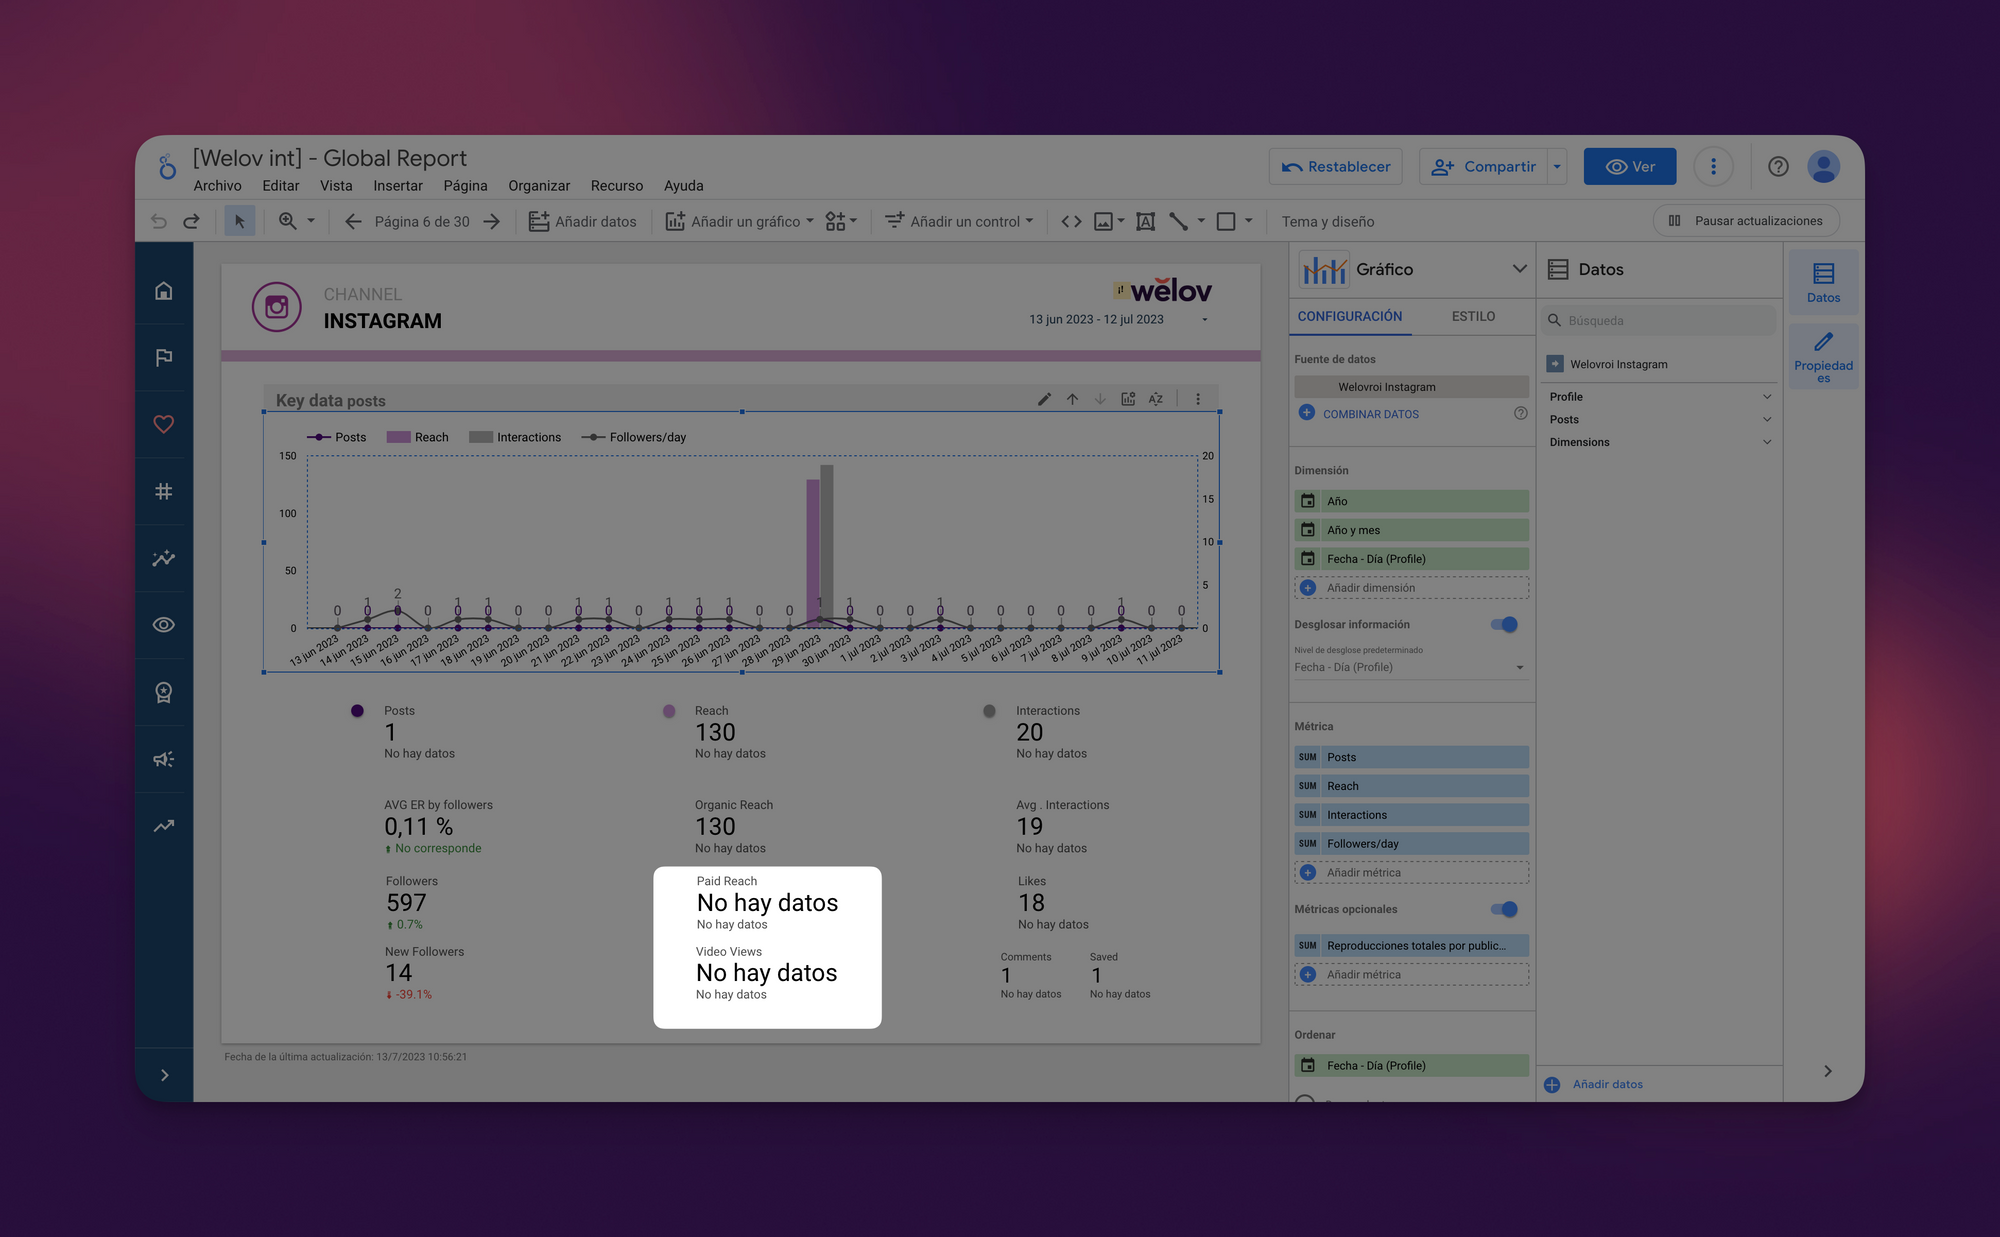Image resolution: width=2000 pixels, height=1237 pixels.
Task: Click the Búsqueda field search box
Action: click(x=1660, y=321)
